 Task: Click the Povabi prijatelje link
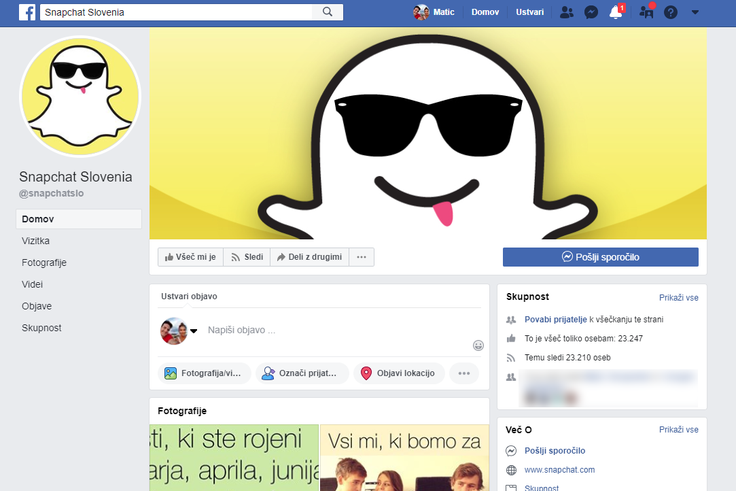pyautogui.click(x=555, y=319)
